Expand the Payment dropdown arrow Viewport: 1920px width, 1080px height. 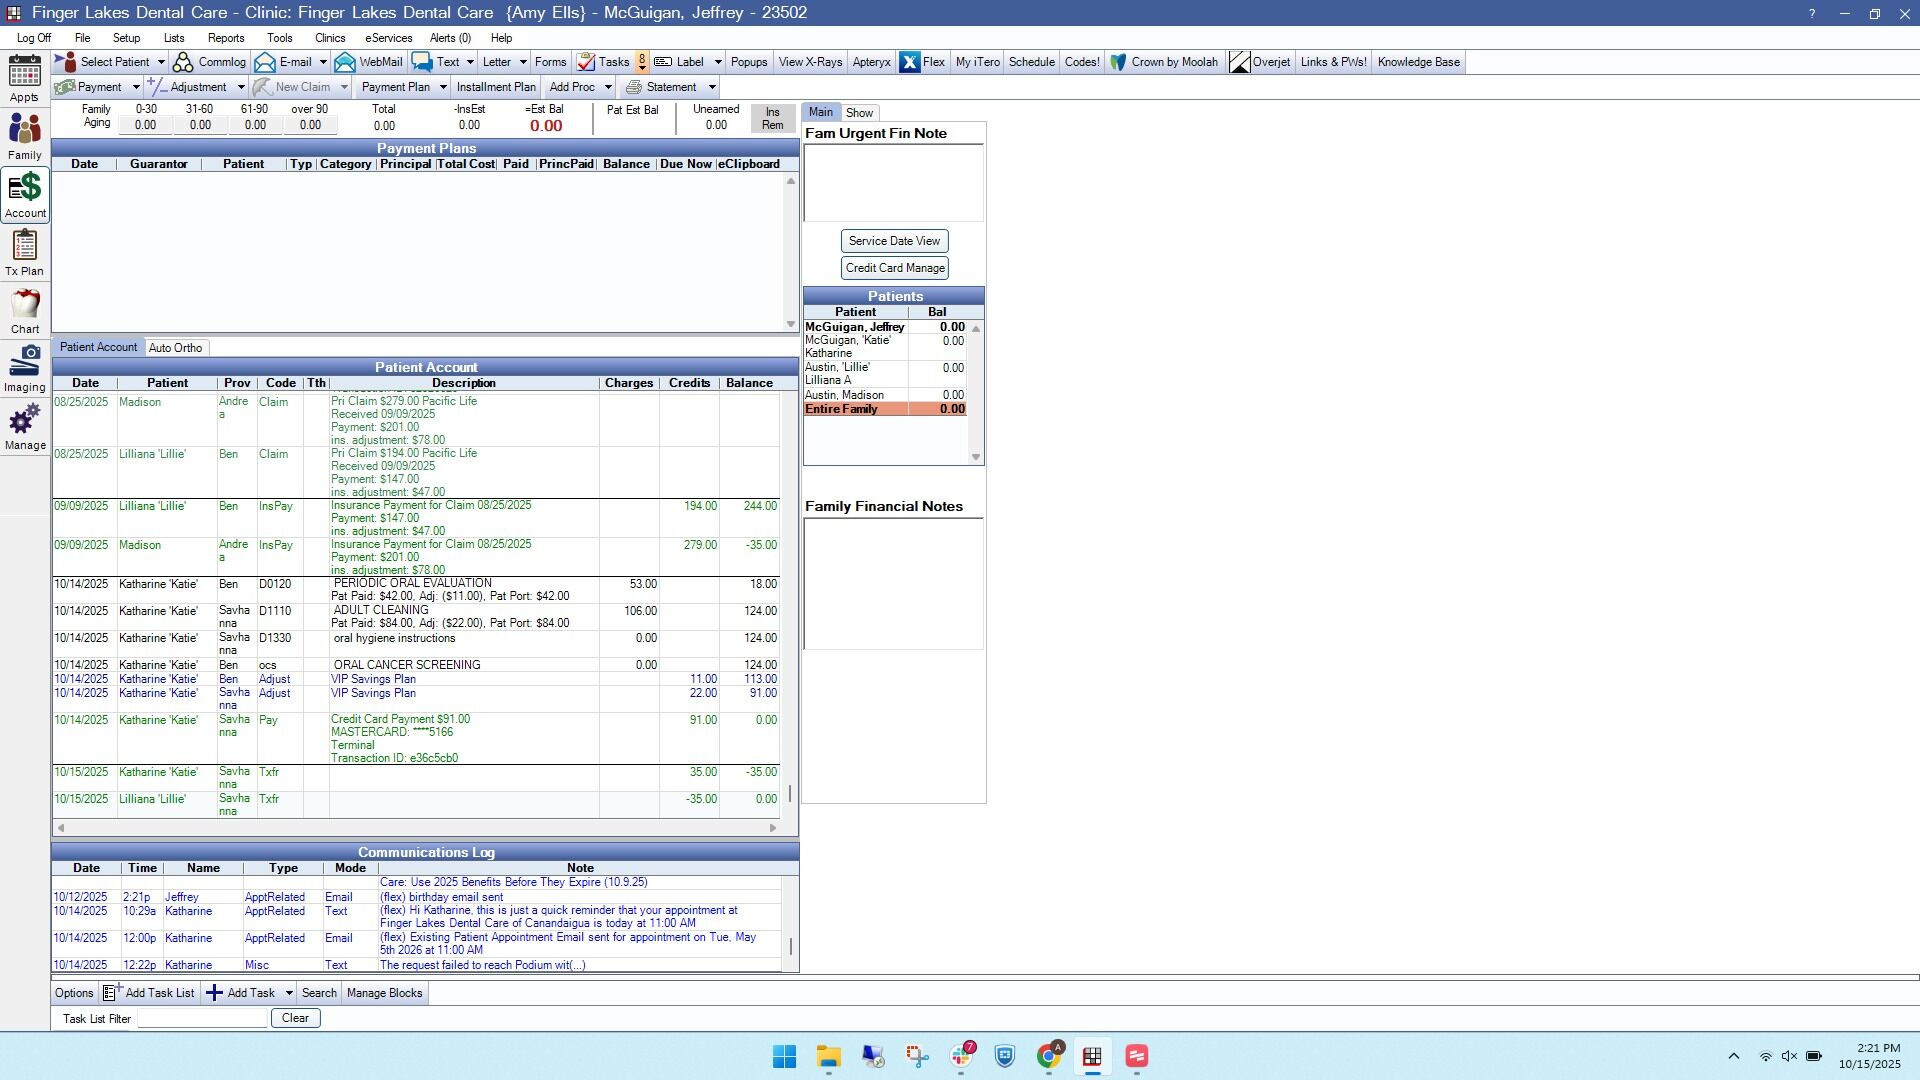tap(137, 87)
